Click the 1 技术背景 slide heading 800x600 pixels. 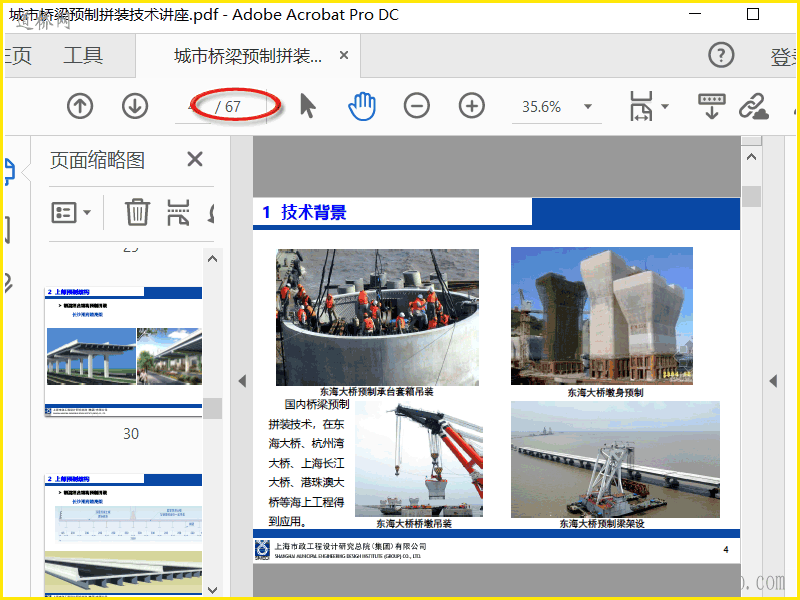tap(305, 212)
